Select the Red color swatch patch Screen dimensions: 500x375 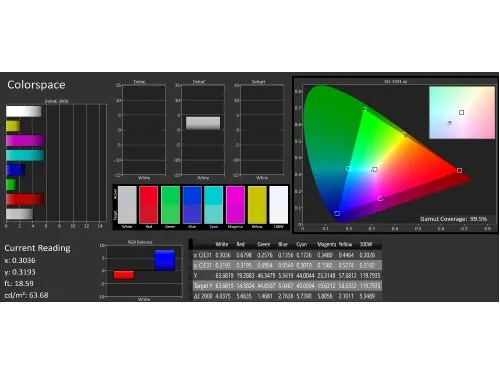tap(148, 205)
